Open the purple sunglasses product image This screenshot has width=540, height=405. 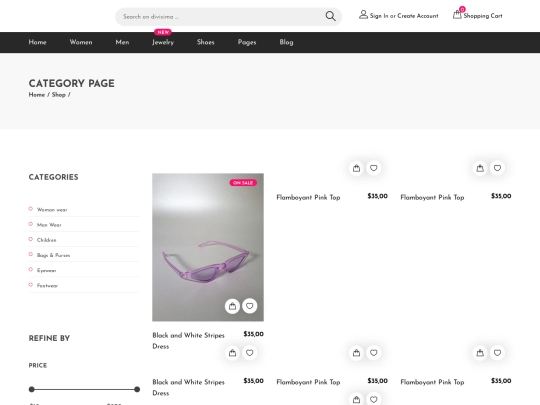[208, 247]
